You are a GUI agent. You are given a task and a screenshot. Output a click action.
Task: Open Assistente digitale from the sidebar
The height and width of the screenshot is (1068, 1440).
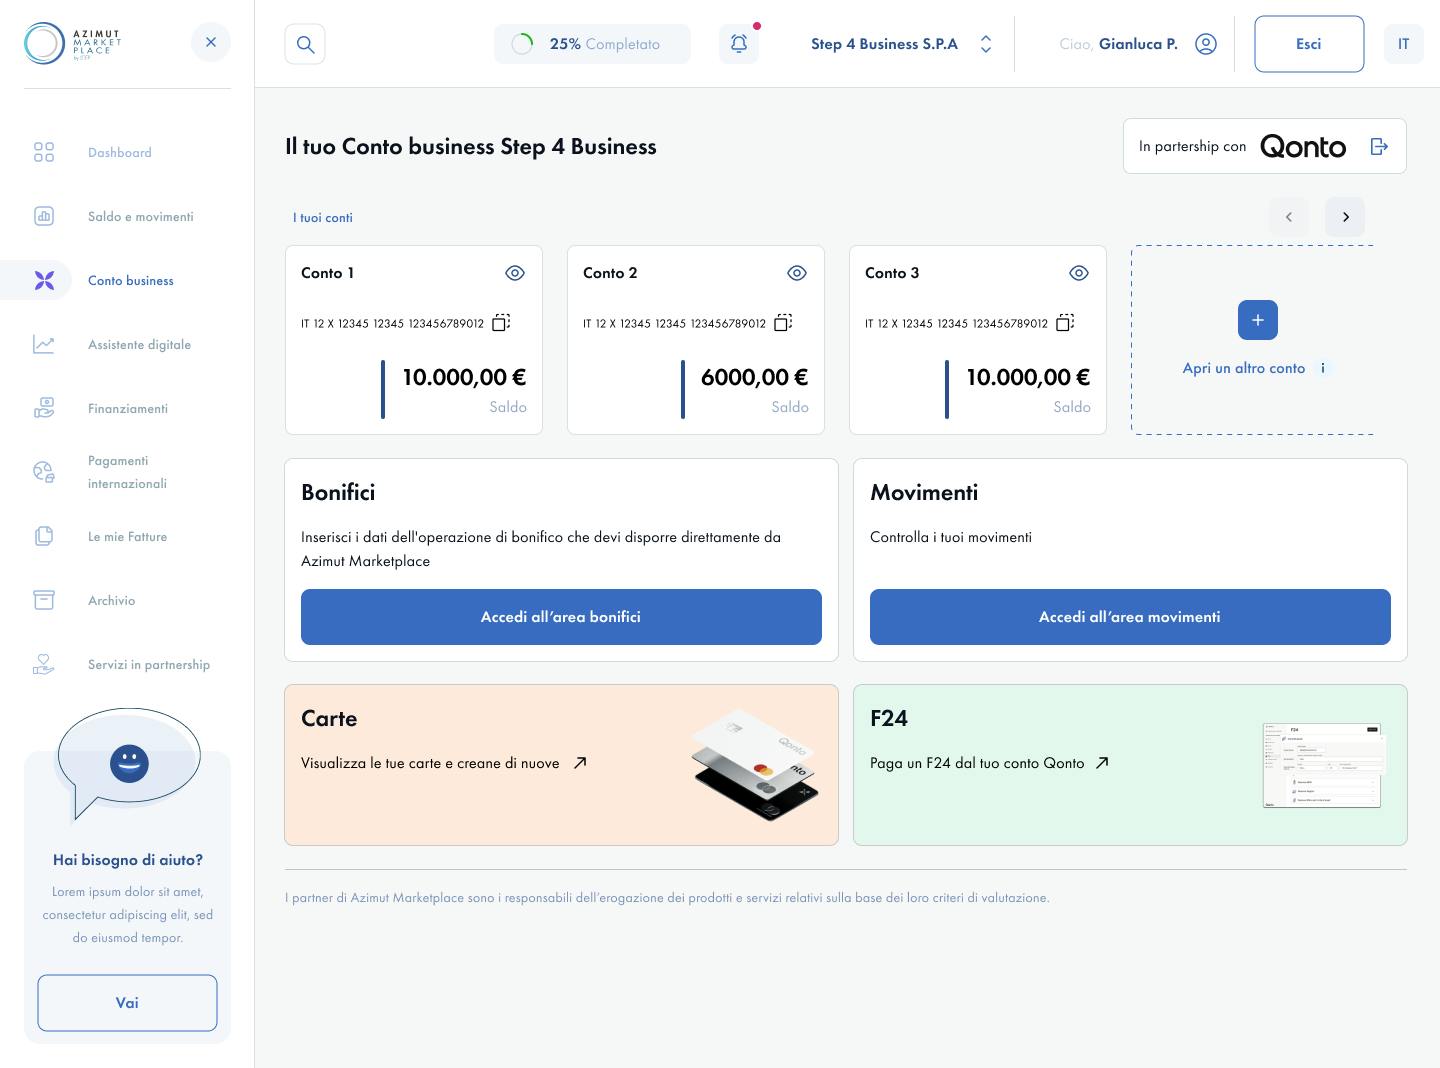tap(138, 344)
